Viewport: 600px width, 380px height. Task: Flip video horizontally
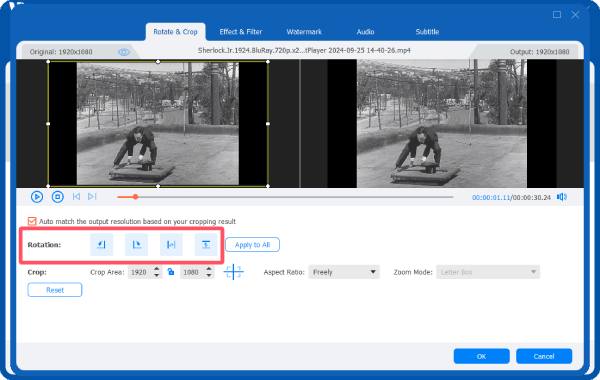click(x=171, y=245)
